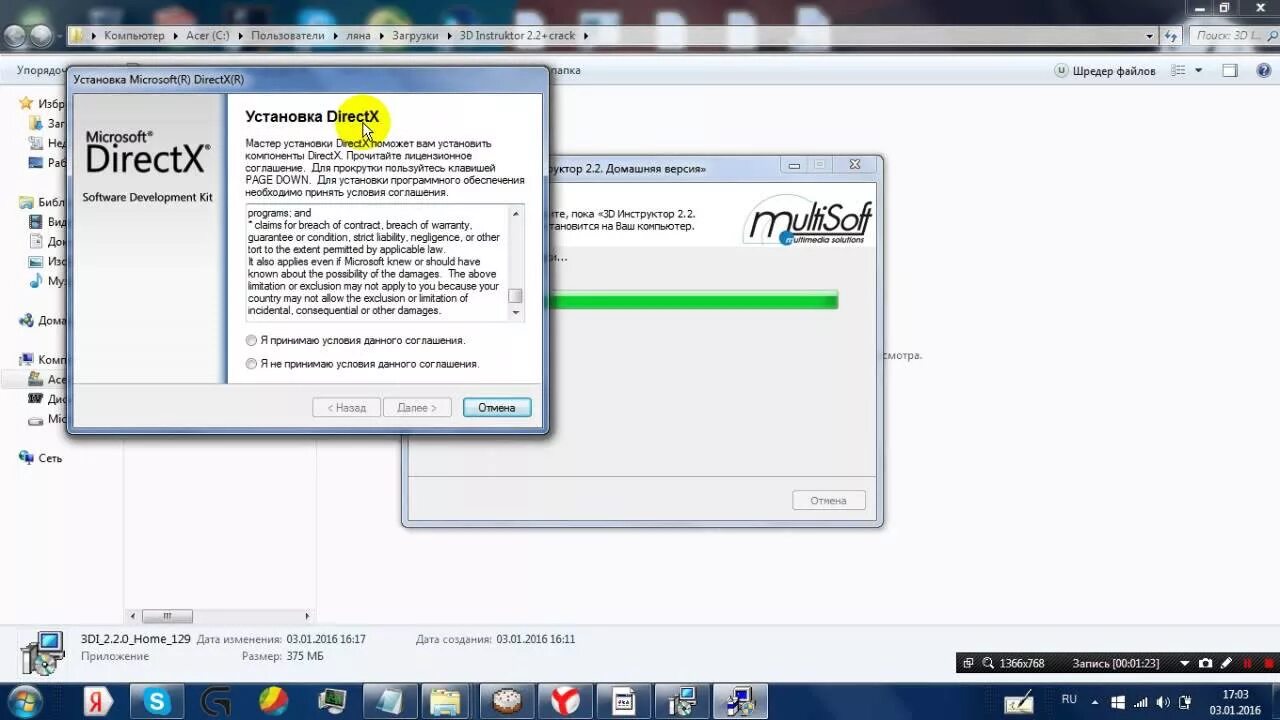Click the recorder pencil draw icon
The image size is (1280, 720).
pos(1226,663)
